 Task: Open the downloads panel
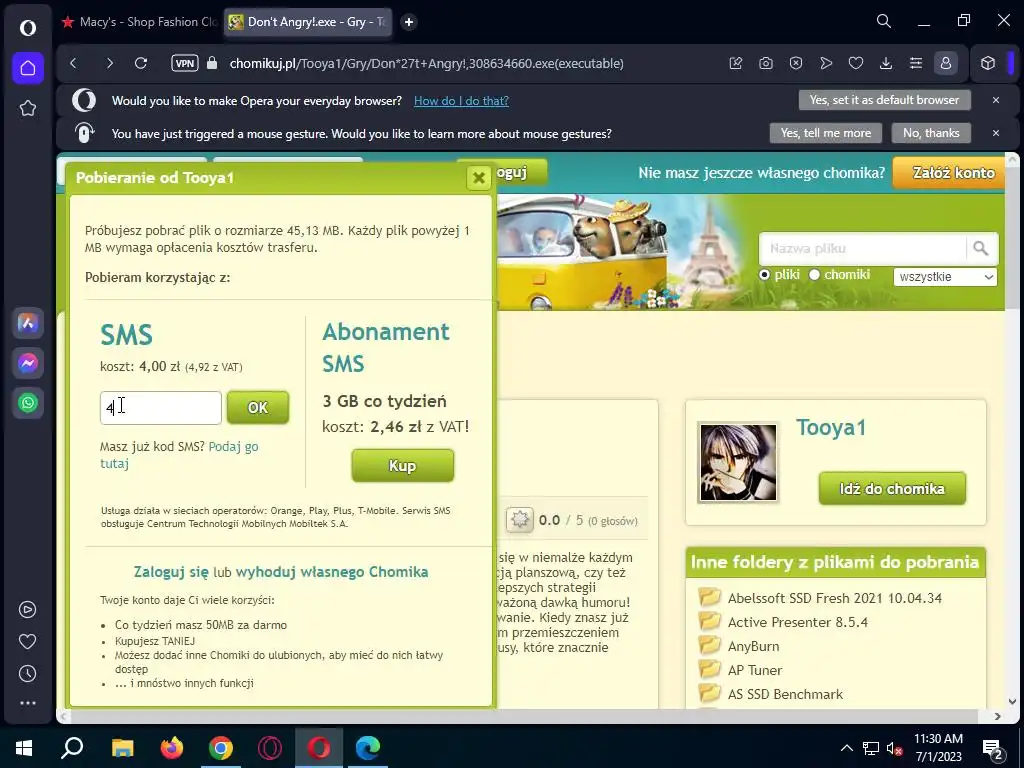click(x=886, y=63)
